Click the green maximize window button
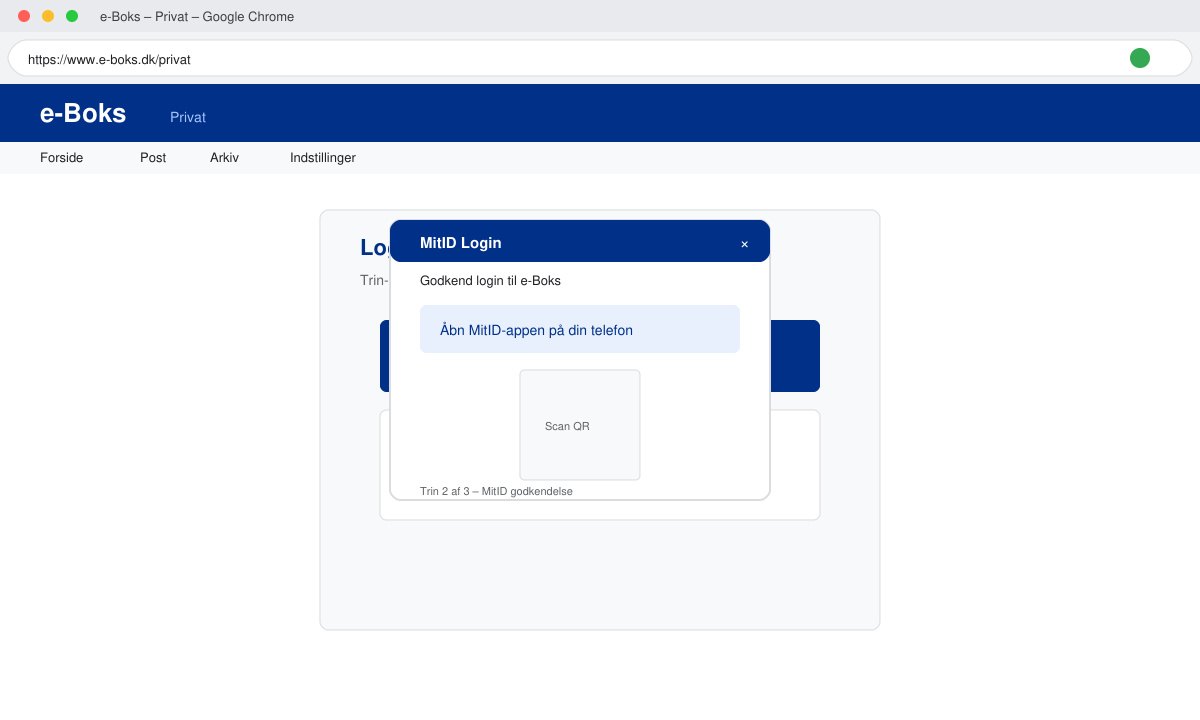 click(72, 16)
